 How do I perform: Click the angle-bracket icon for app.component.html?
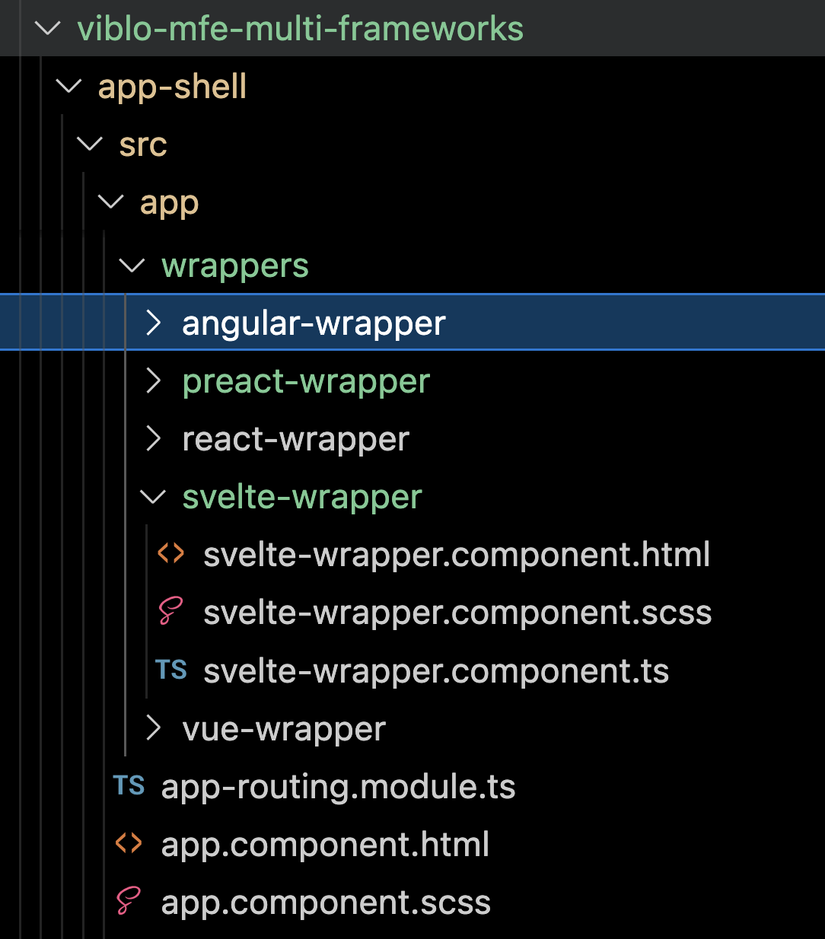(x=128, y=844)
